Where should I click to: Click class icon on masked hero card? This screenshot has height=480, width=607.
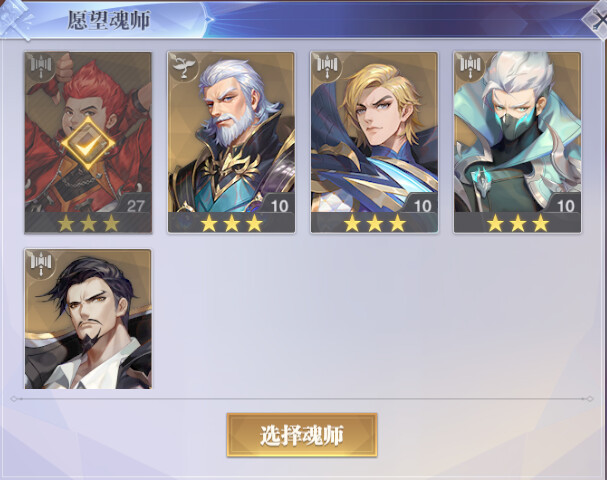coord(470,67)
